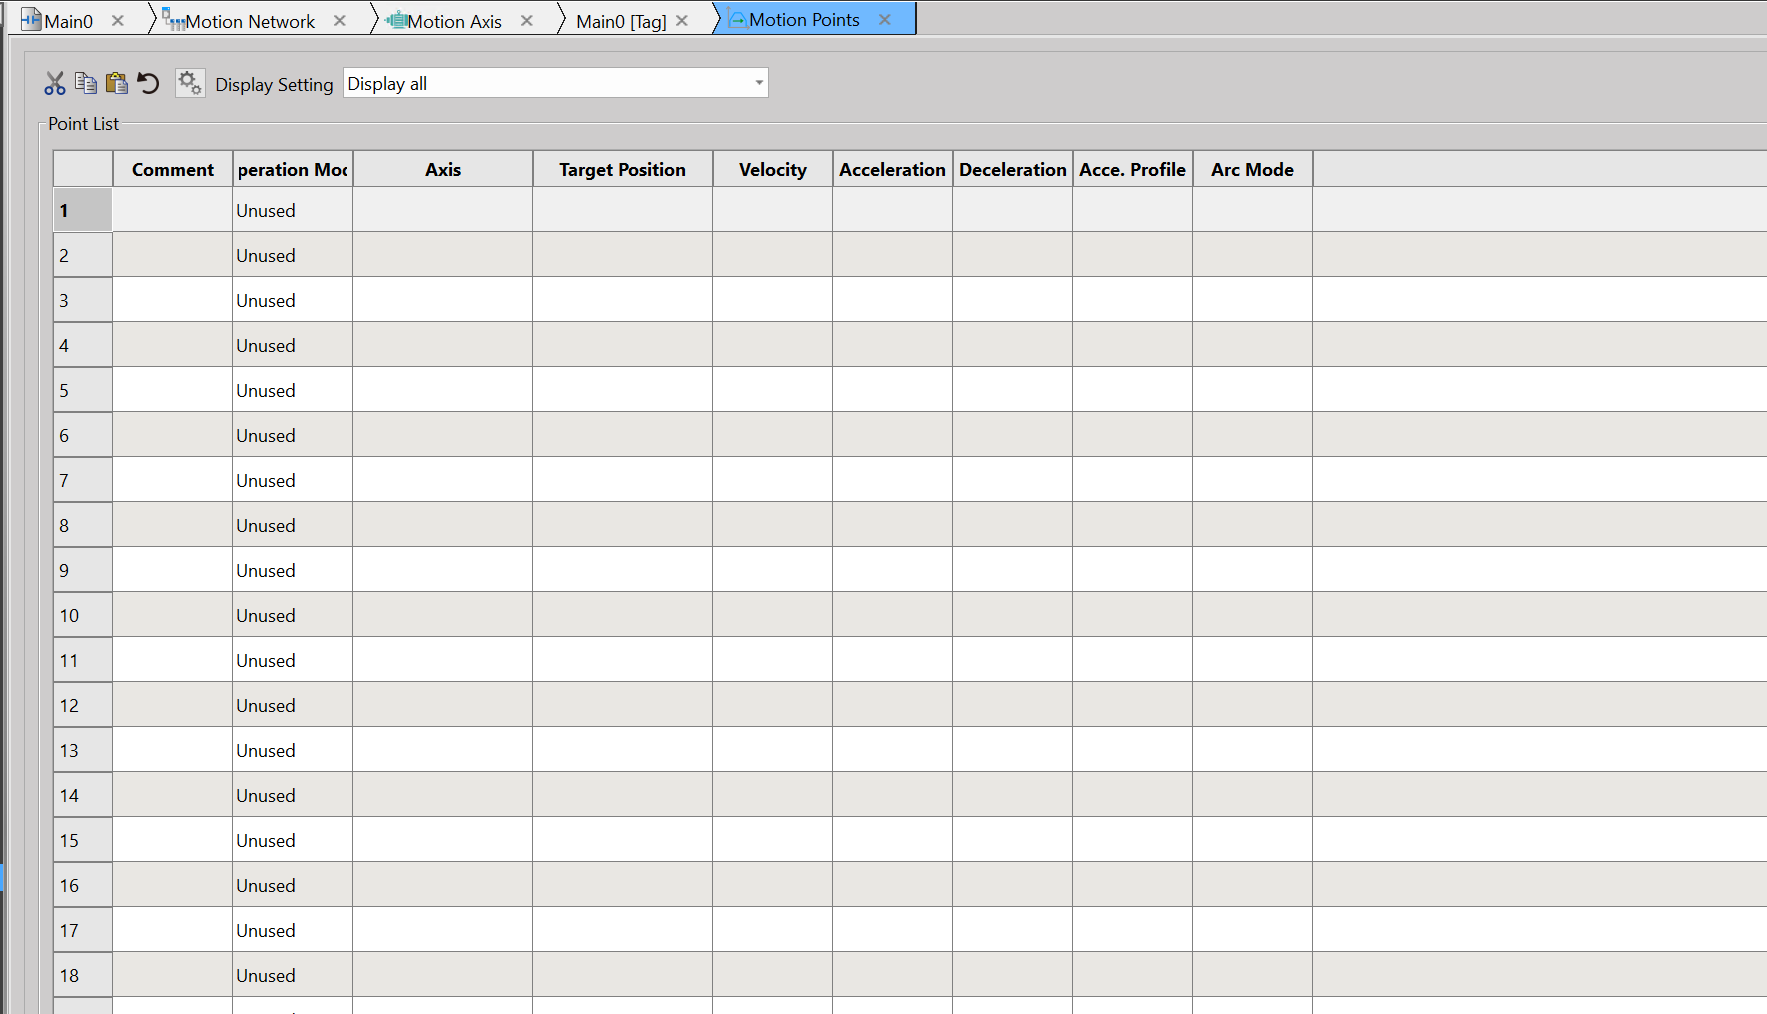Close the Motion Axis tab
1767x1014 pixels.
click(x=527, y=21)
